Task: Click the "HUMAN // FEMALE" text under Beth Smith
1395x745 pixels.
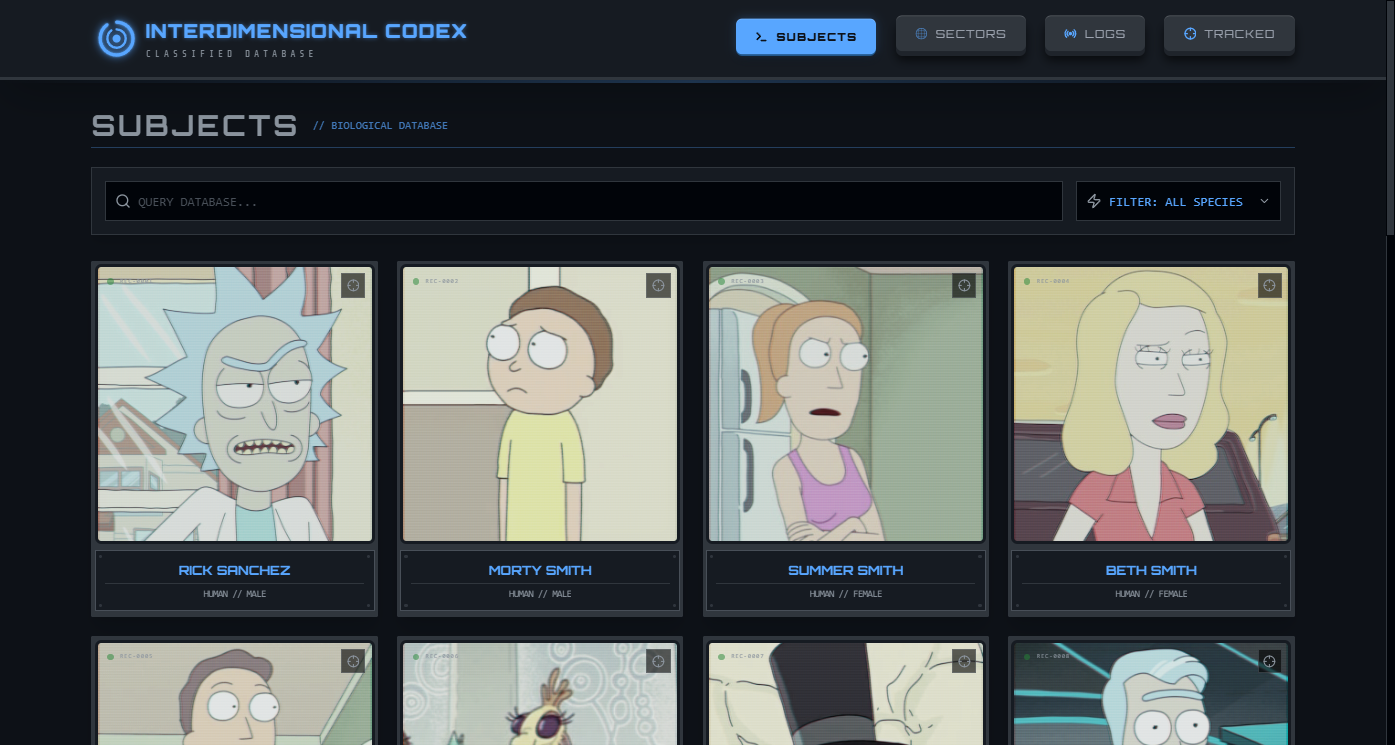Action: [1151, 594]
